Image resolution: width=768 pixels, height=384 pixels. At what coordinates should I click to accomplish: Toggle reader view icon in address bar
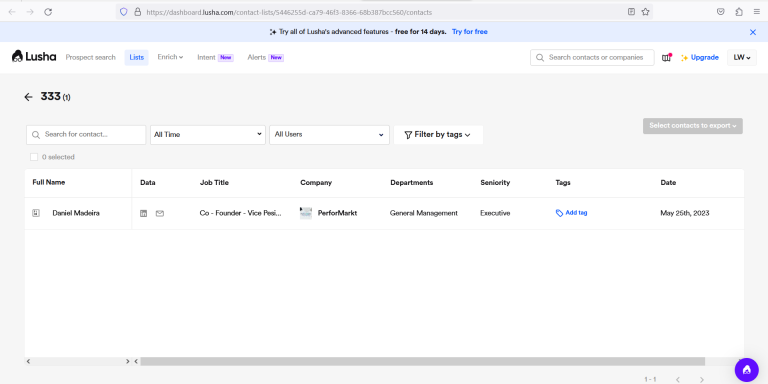click(x=631, y=12)
